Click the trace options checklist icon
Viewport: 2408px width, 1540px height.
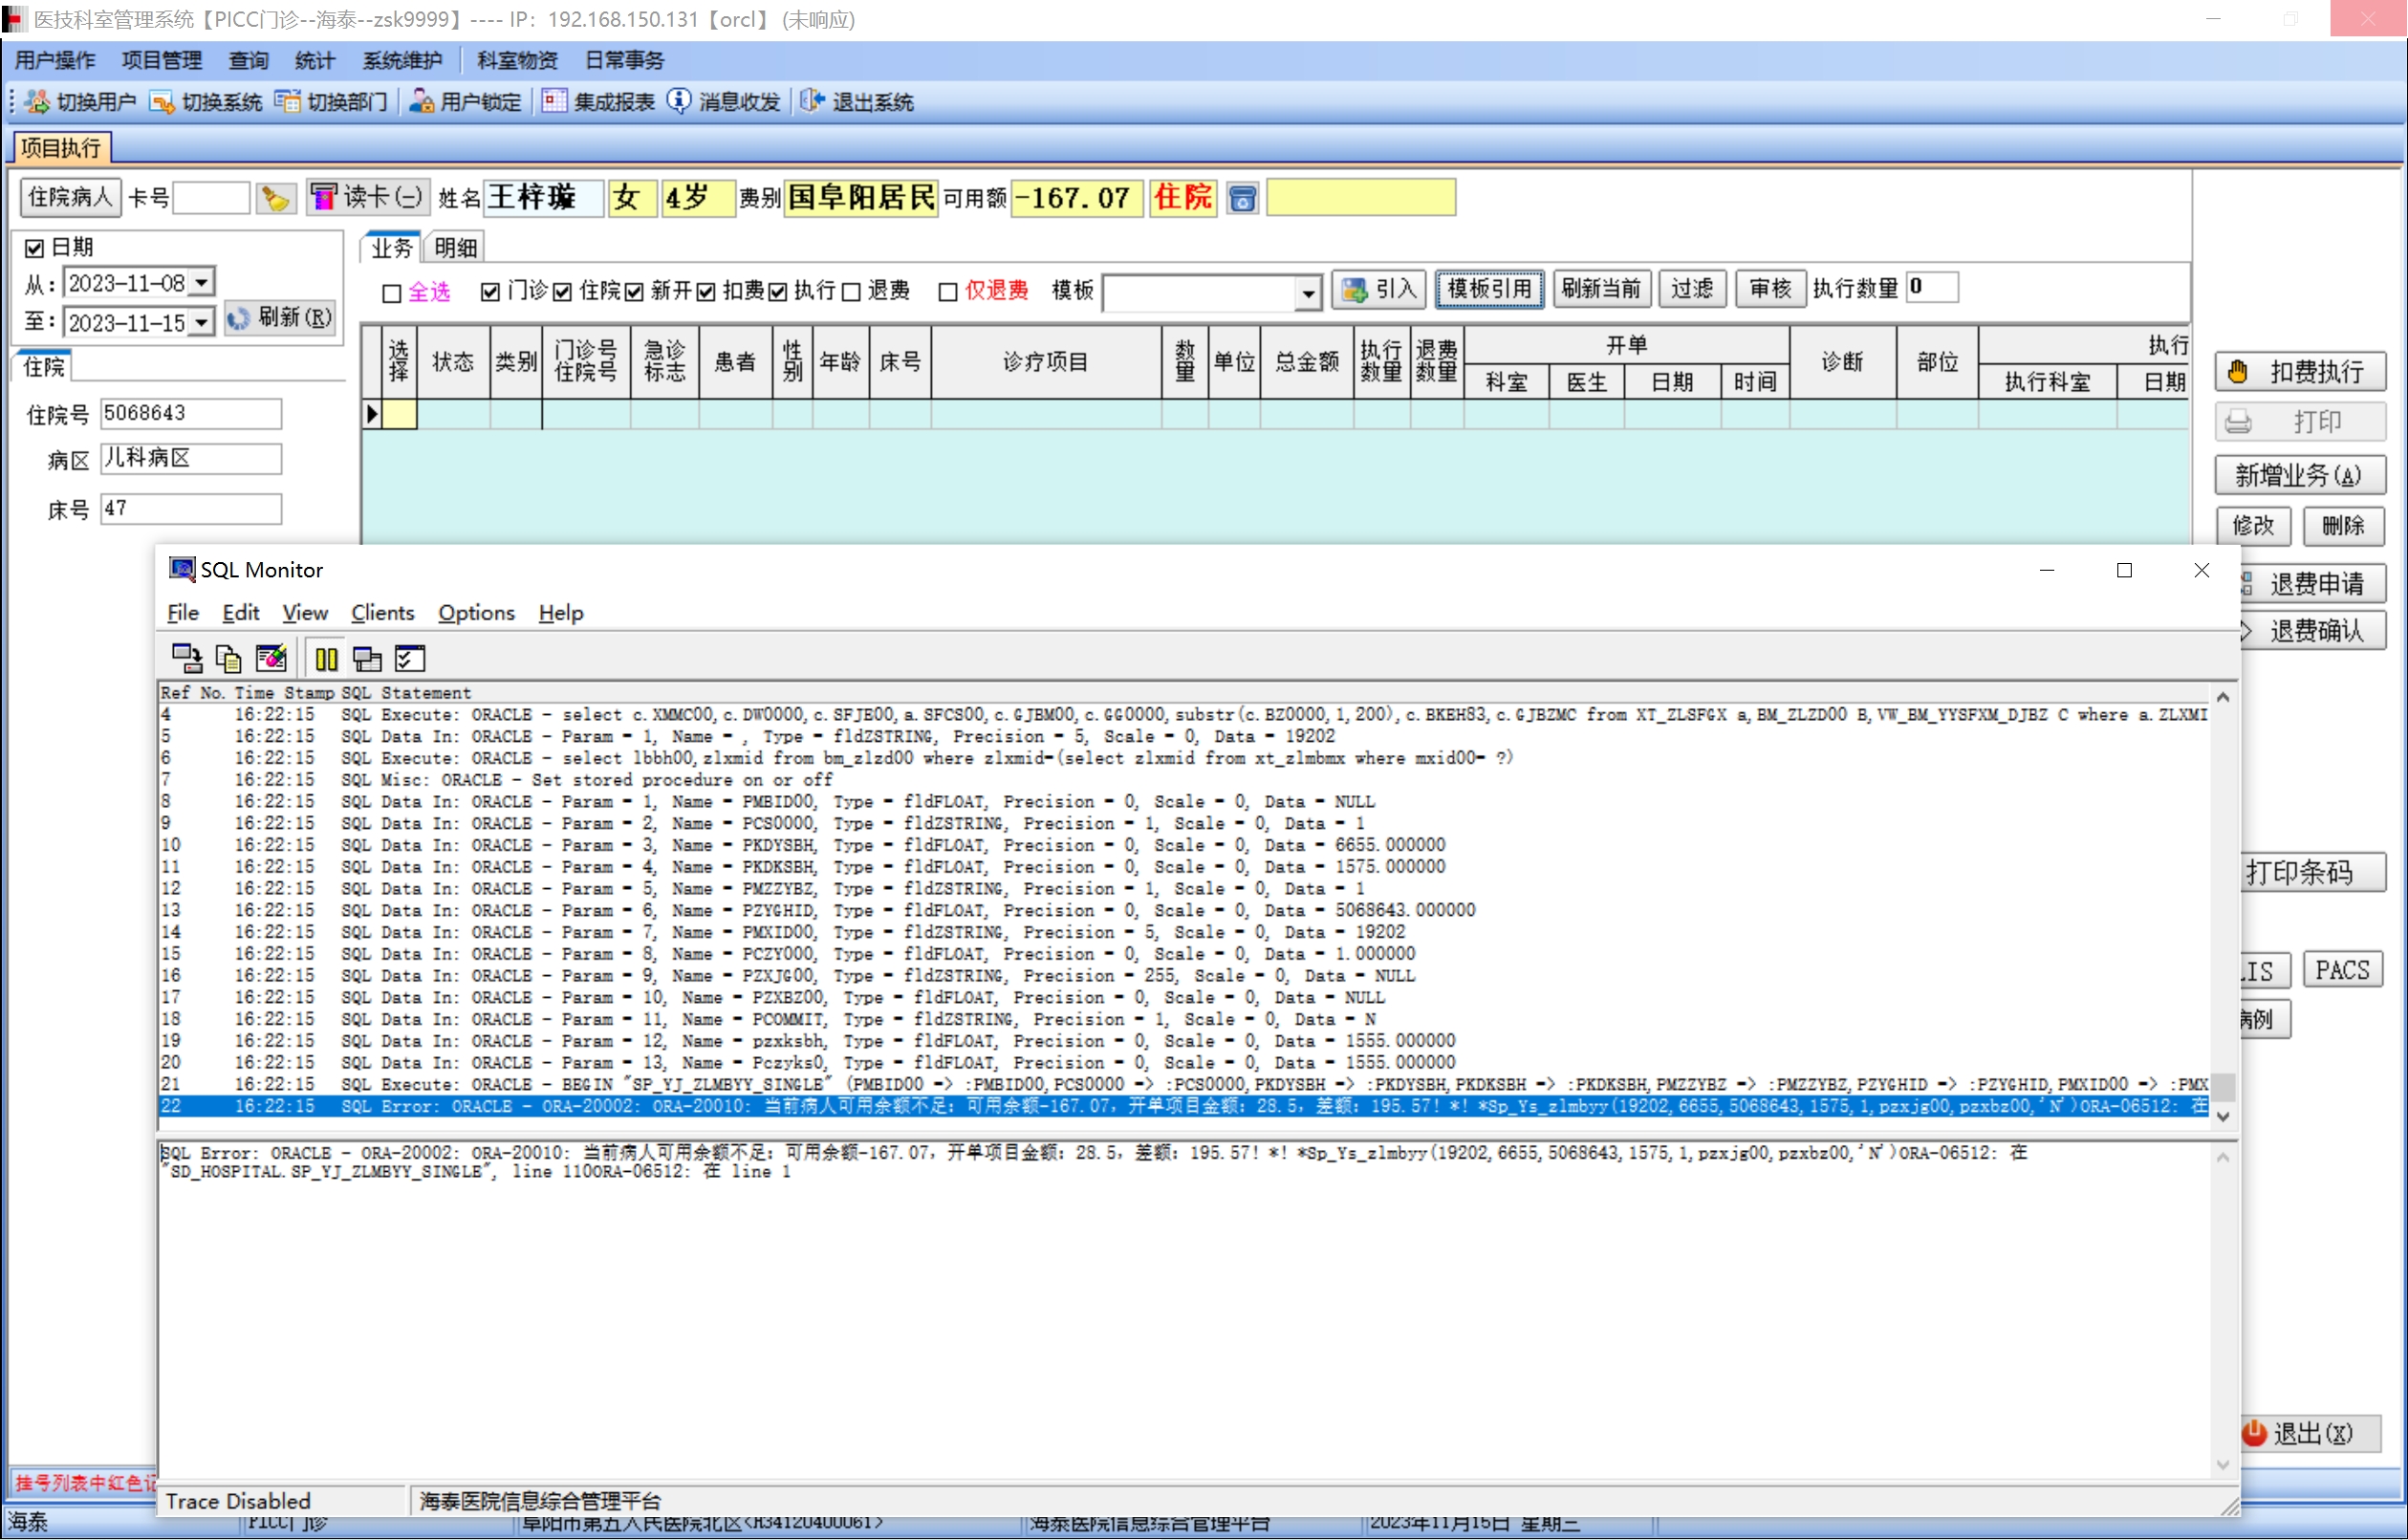(410, 658)
